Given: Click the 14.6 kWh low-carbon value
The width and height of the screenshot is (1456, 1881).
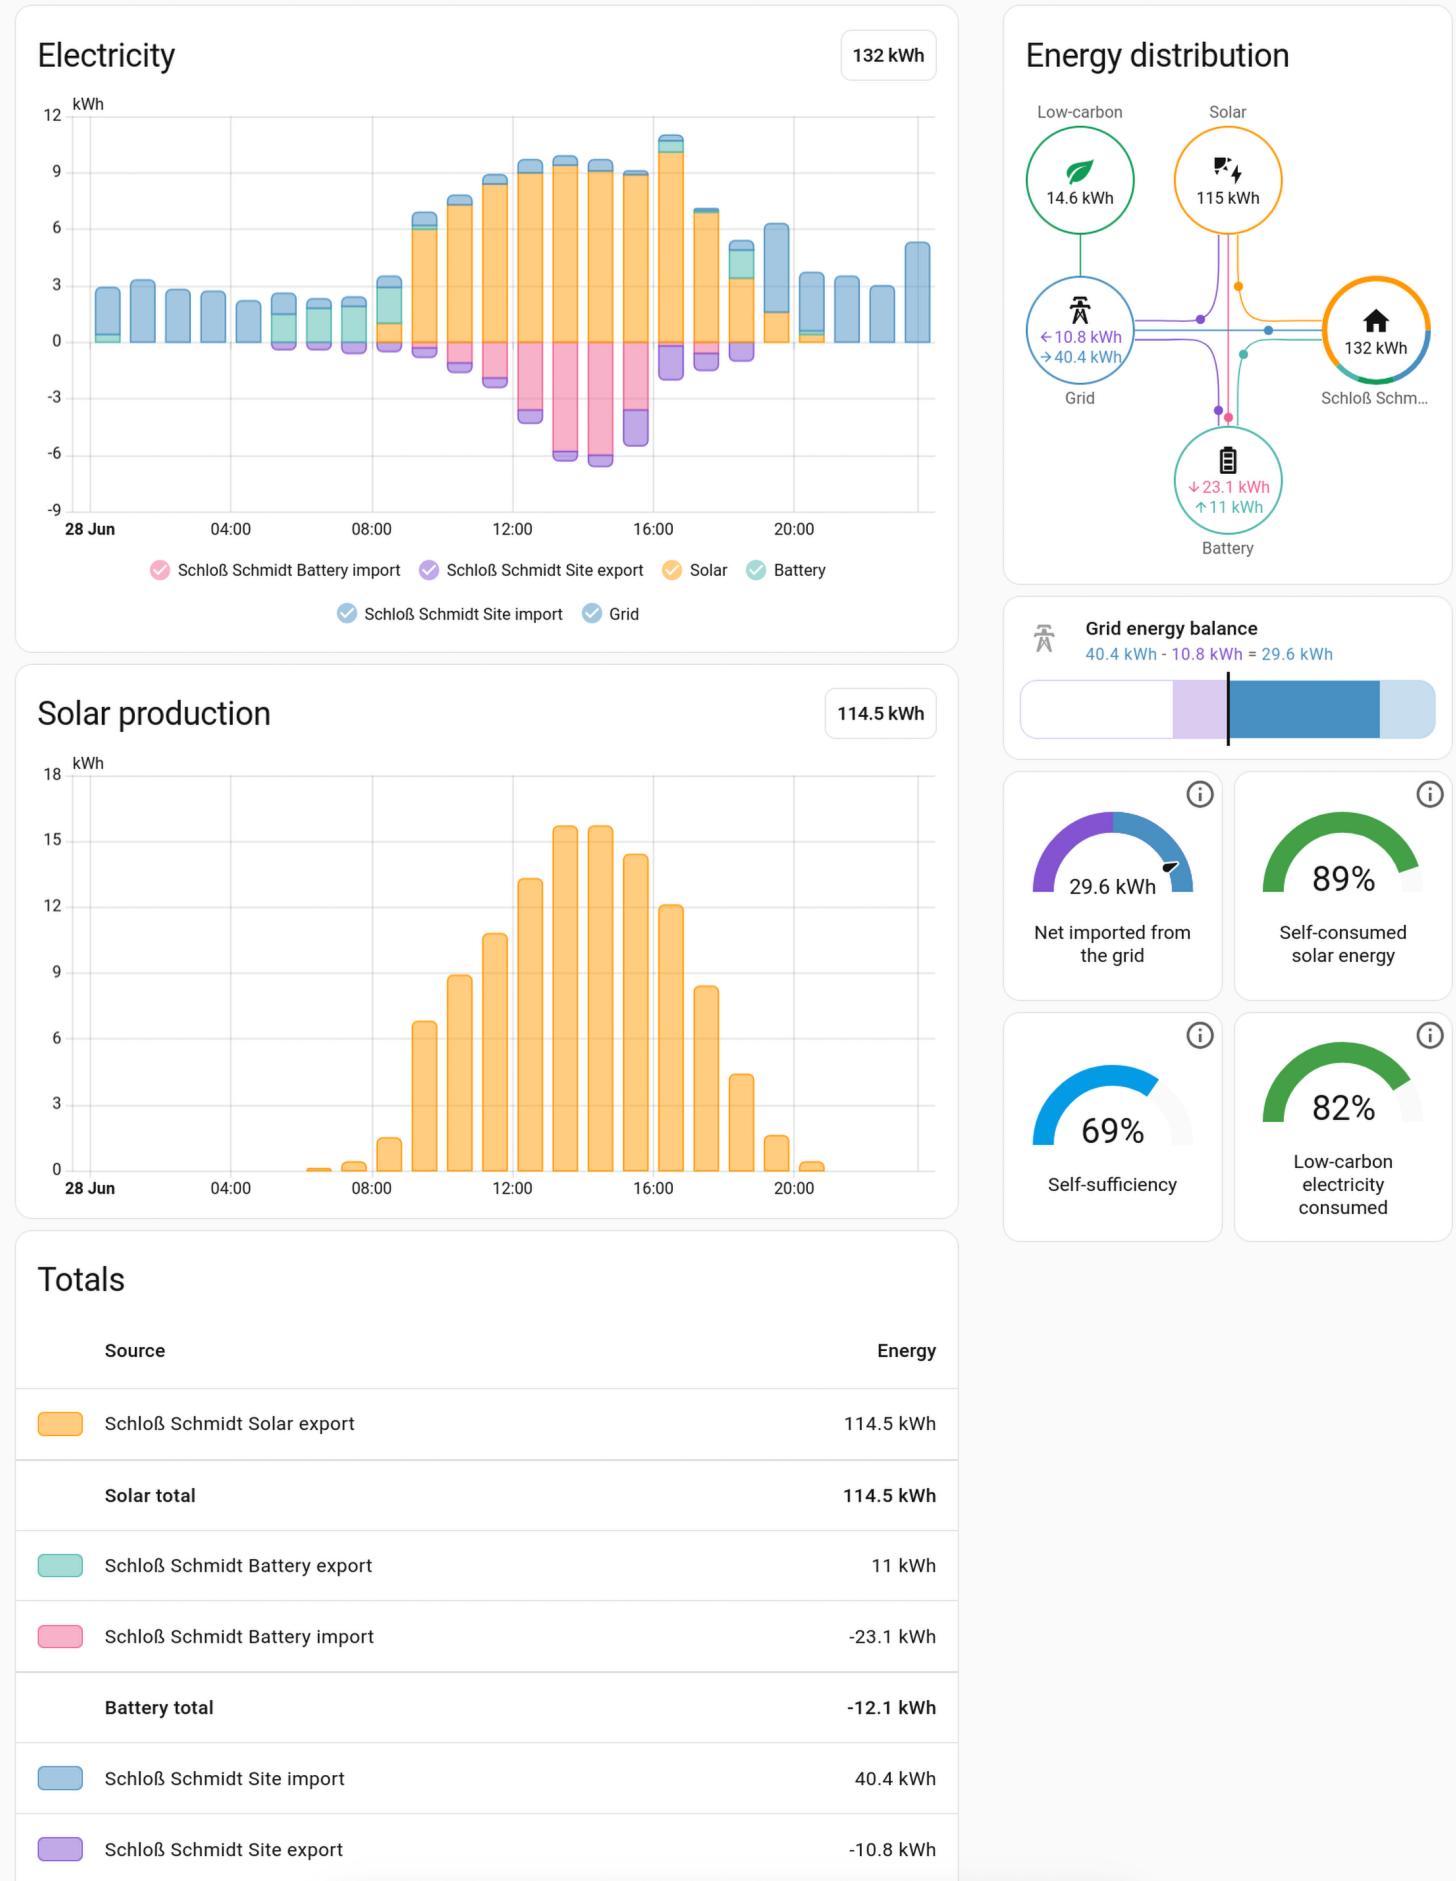Looking at the screenshot, I should tap(1079, 198).
